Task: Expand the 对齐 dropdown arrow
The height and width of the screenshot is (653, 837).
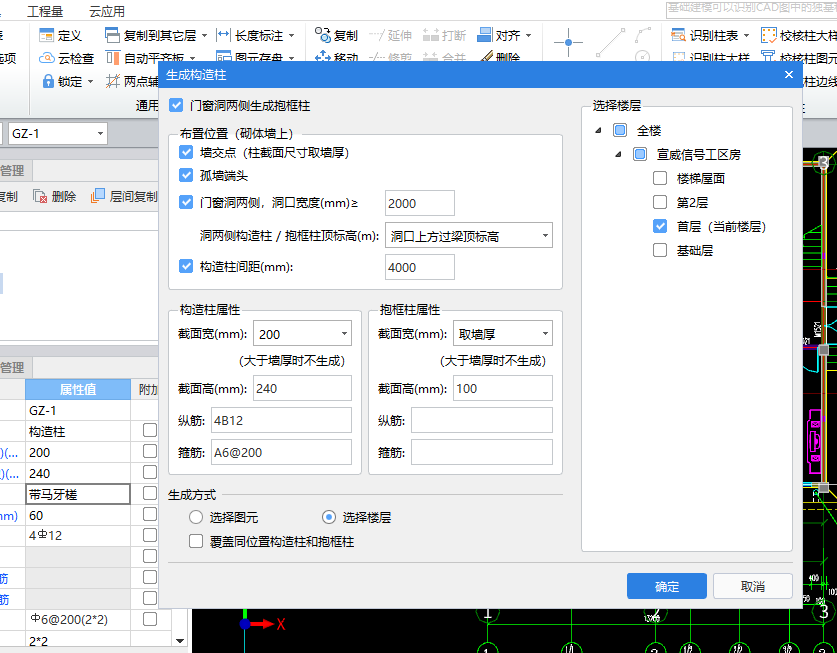Action: coord(528,36)
